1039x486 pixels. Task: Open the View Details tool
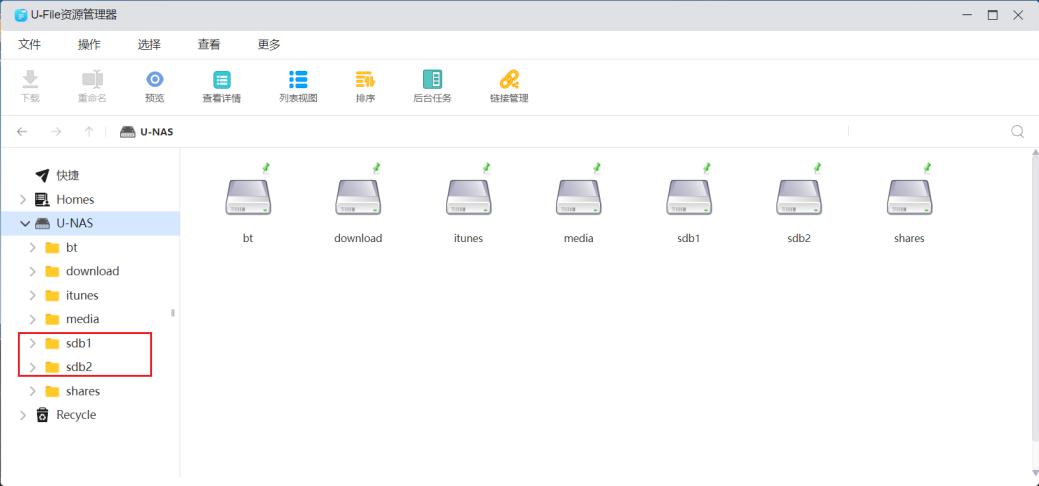pyautogui.click(x=221, y=80)
